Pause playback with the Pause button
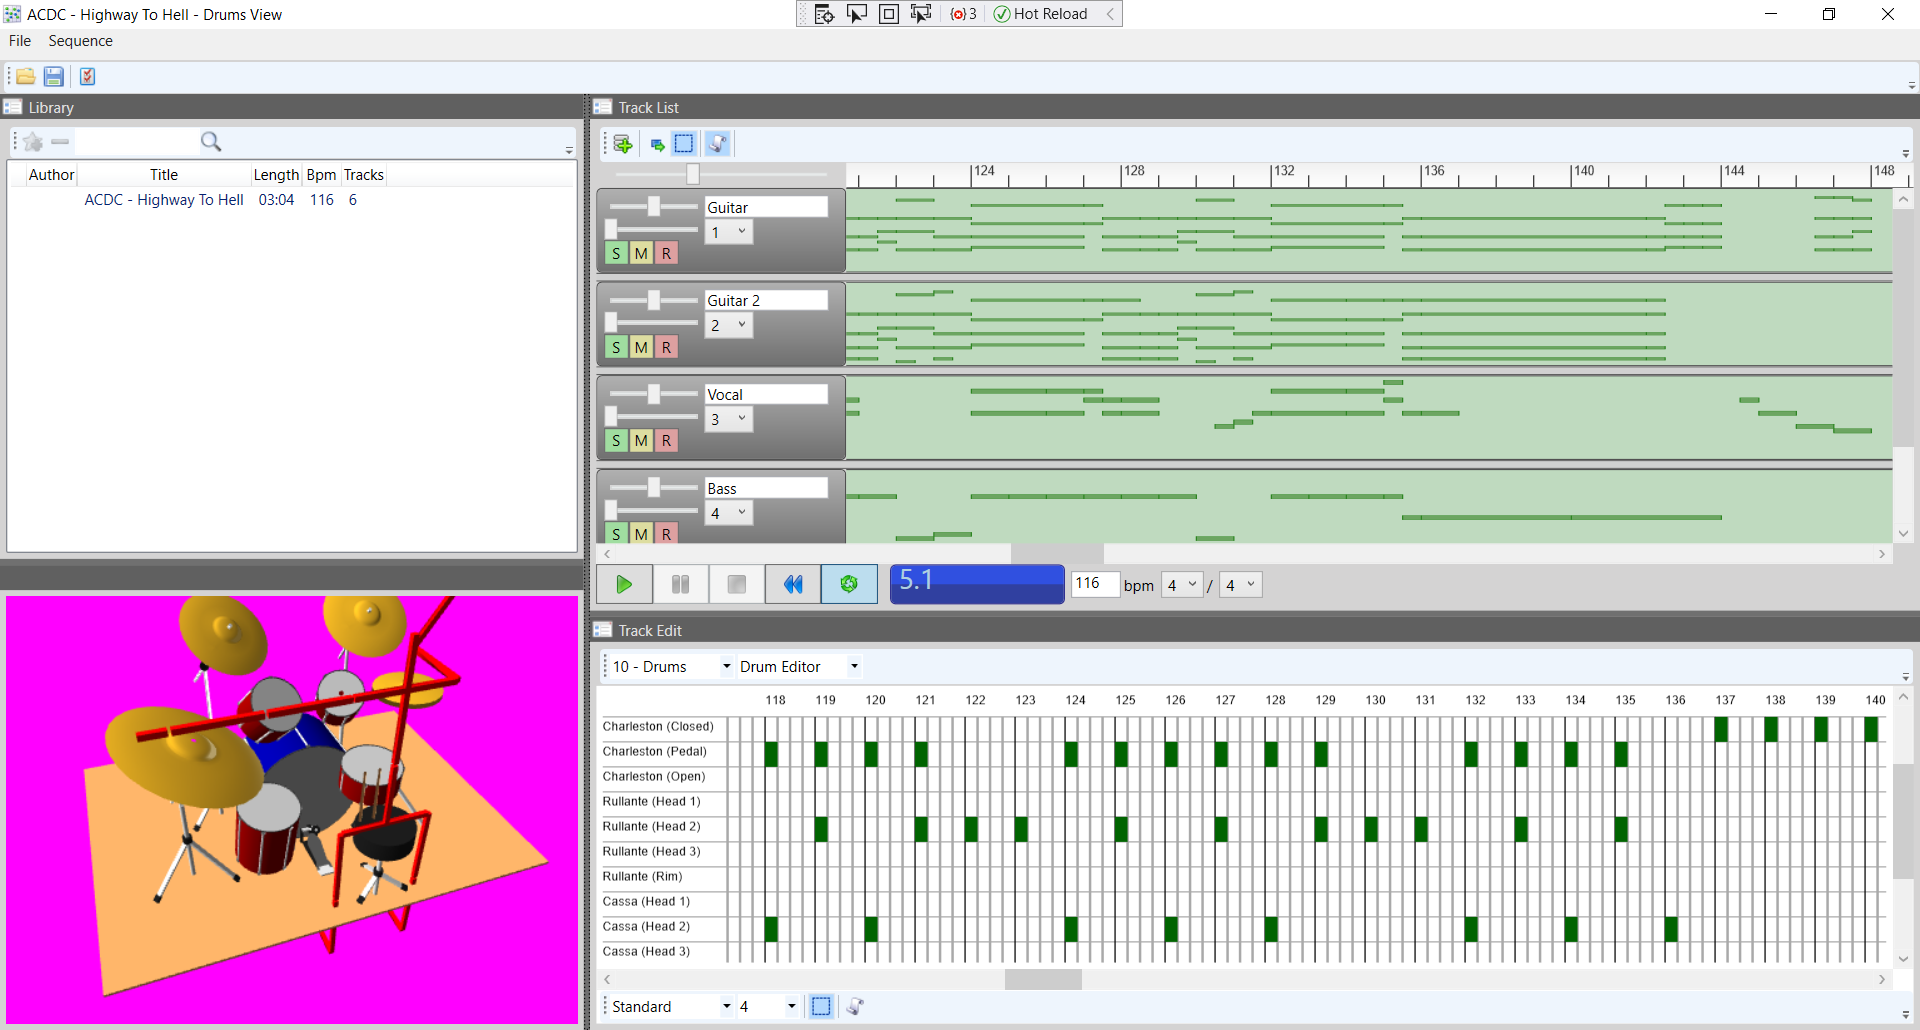Screen dimensions: 1920x1030 point(680,584)
